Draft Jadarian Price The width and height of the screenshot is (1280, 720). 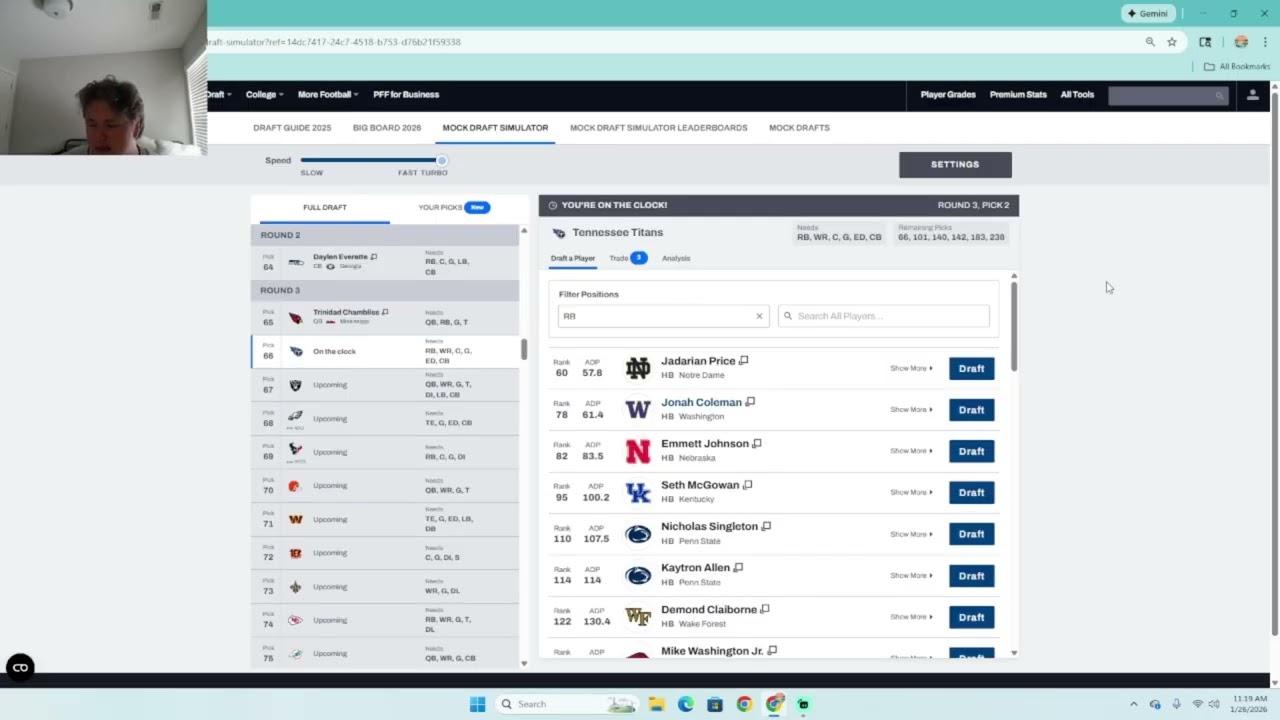[971, 368]
